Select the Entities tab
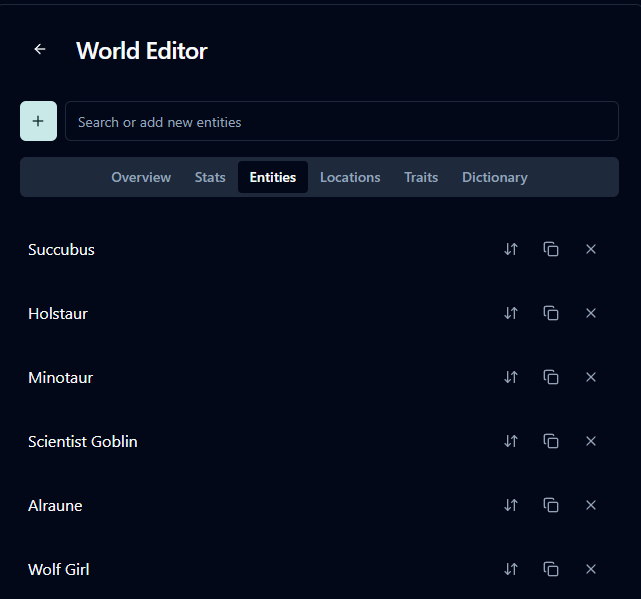Screen dimensions: 641x599 273,177
